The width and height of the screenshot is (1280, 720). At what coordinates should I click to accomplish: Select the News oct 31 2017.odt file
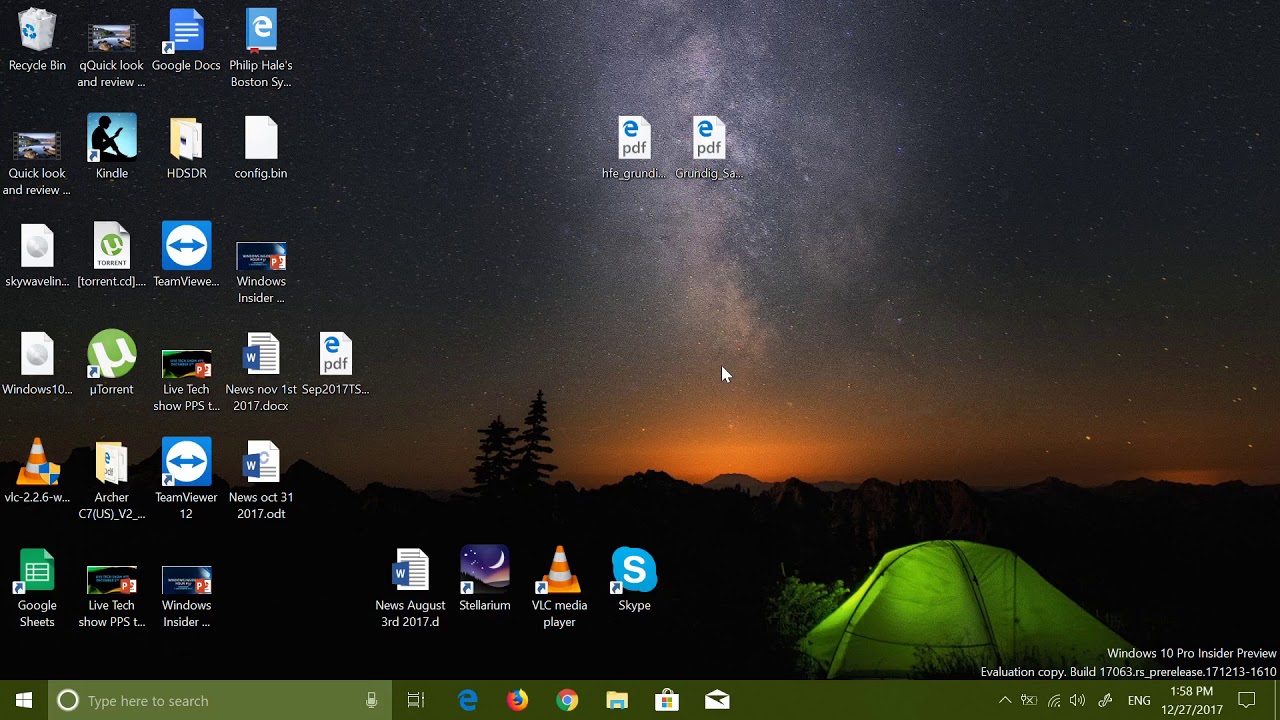pyautogui.click(x=261, y=479)
